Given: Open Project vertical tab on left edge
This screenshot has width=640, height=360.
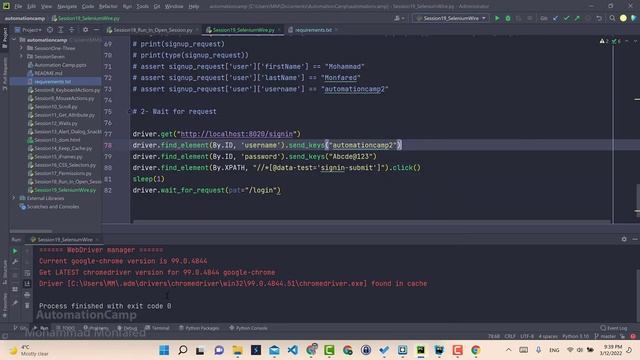Looking at the screenshot, I should pyautogui.click(x=4, y=38).
